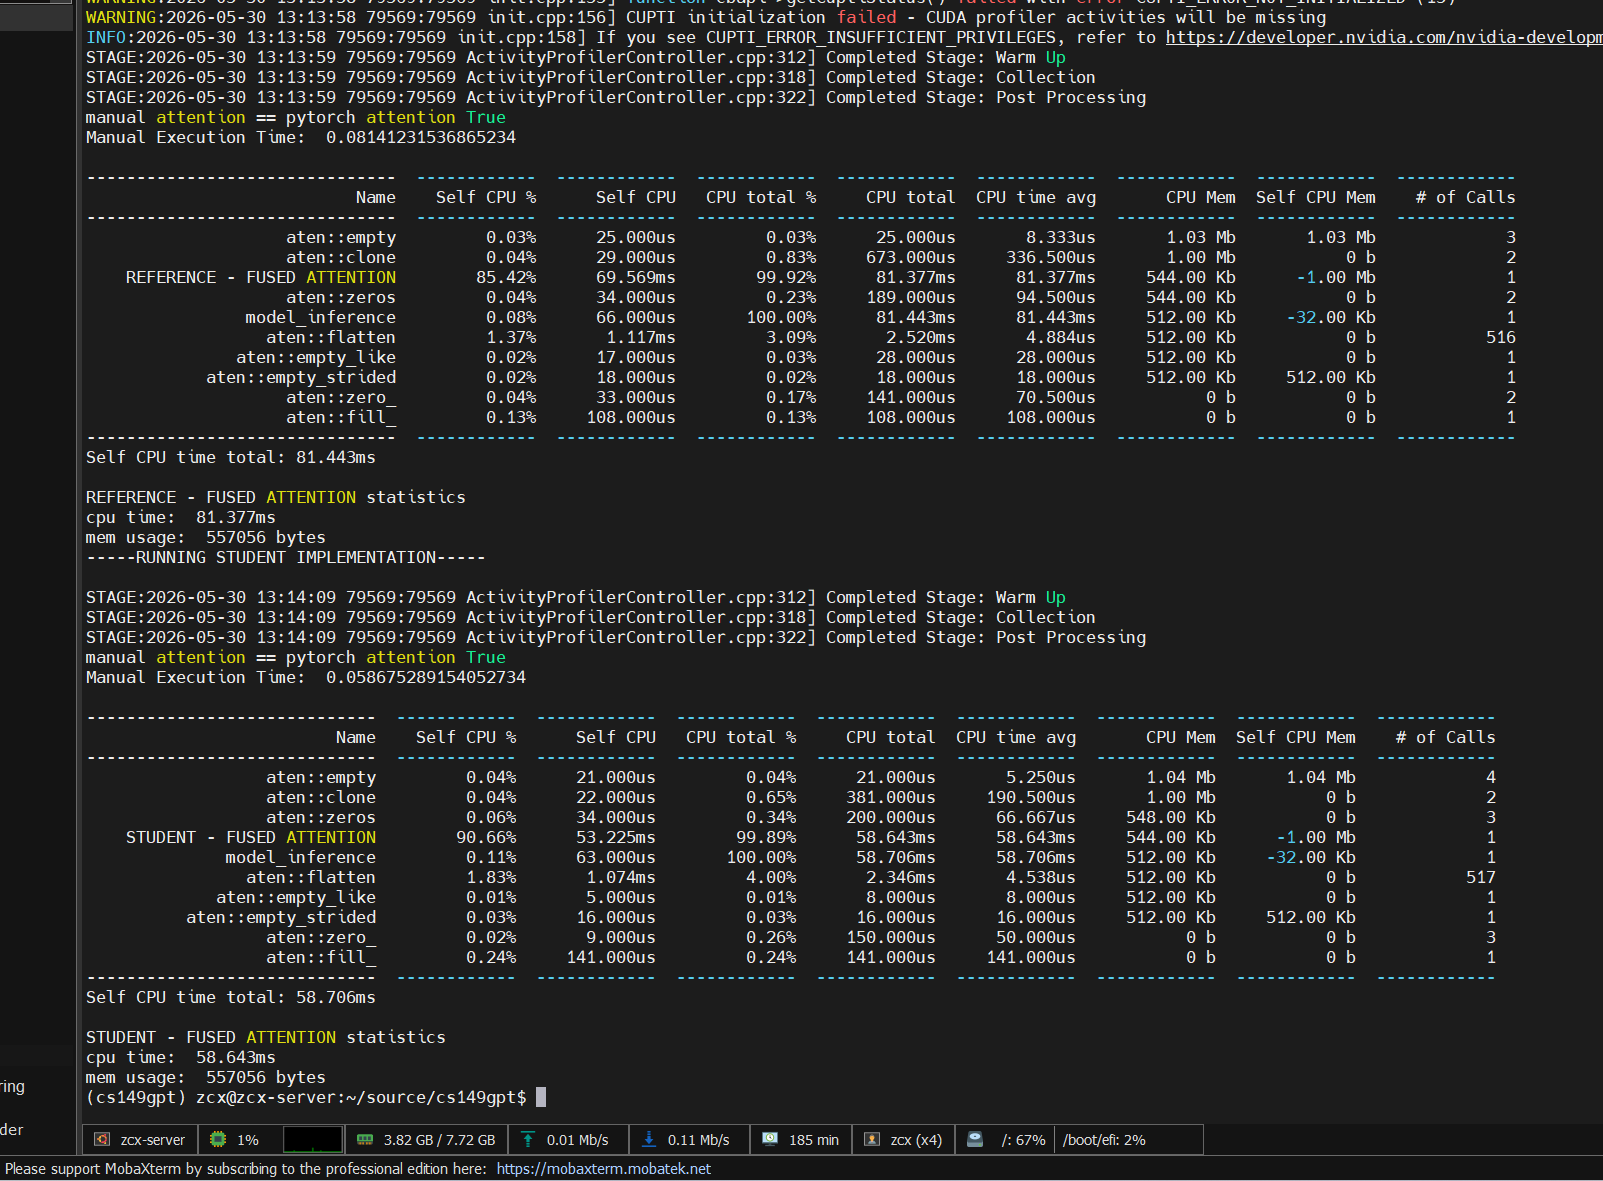Click the zcx-server status label

click(x=153, y=1140)
